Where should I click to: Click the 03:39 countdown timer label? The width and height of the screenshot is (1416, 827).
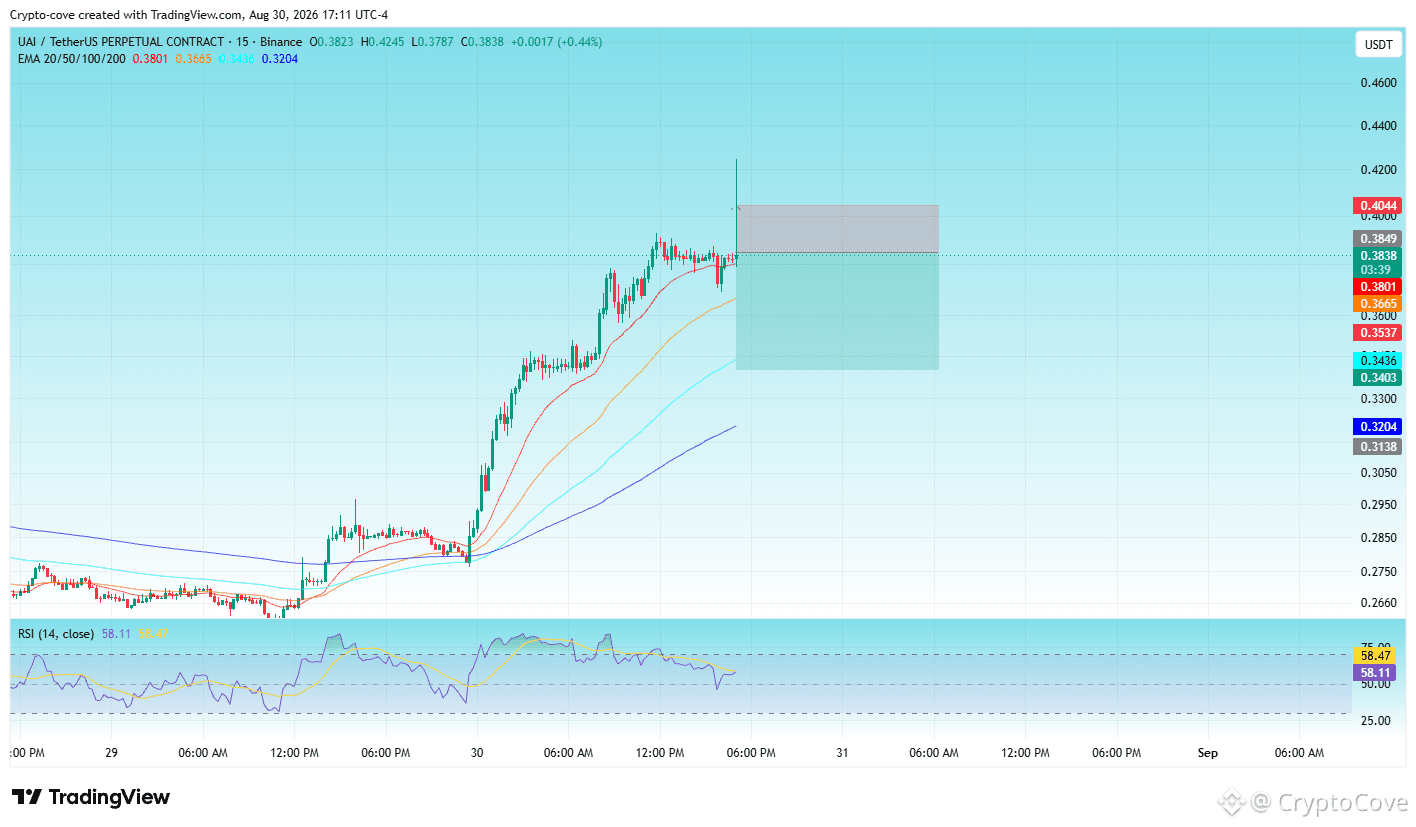(1377, 270)
